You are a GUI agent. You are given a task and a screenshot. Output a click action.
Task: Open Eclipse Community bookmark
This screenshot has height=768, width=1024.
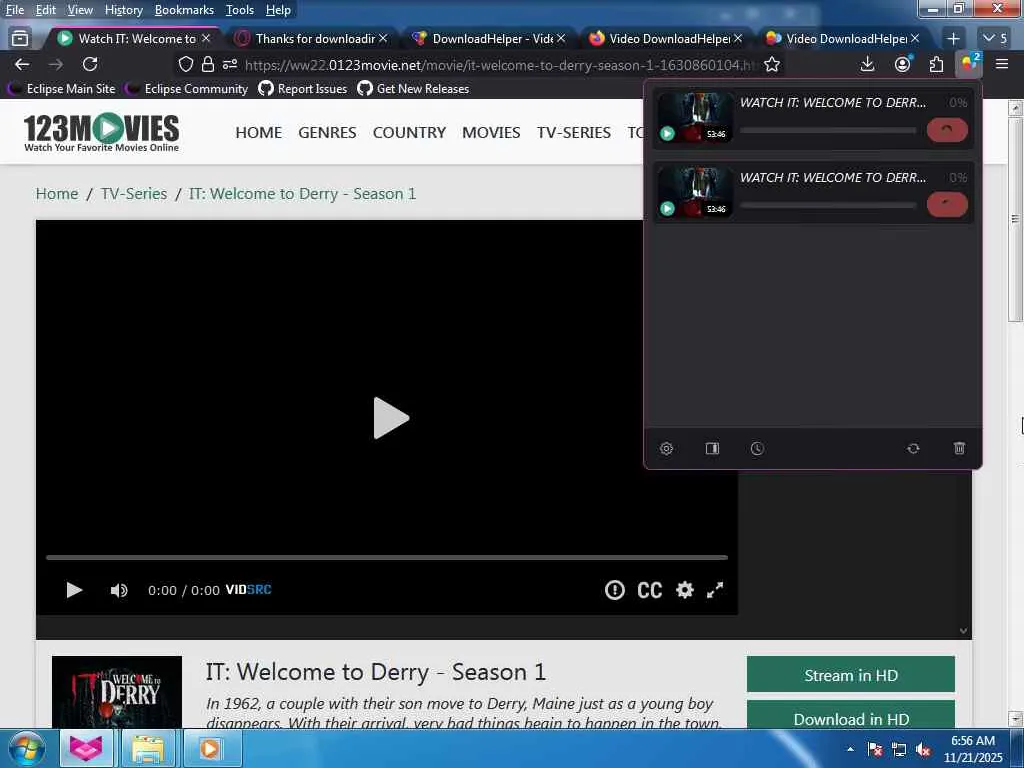click(187, 89)
